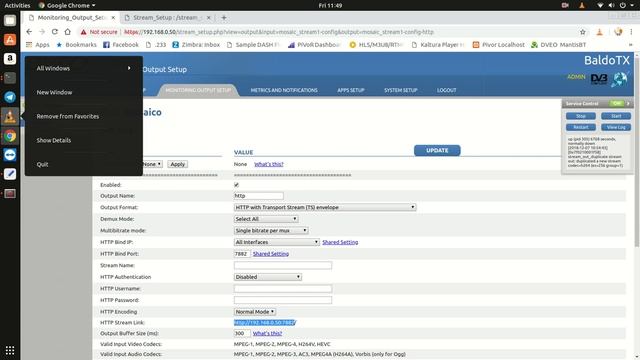The width and height of the screenshot is (640, 360).
Task: Click the Stream Name input field
Action: pos(283,265)
